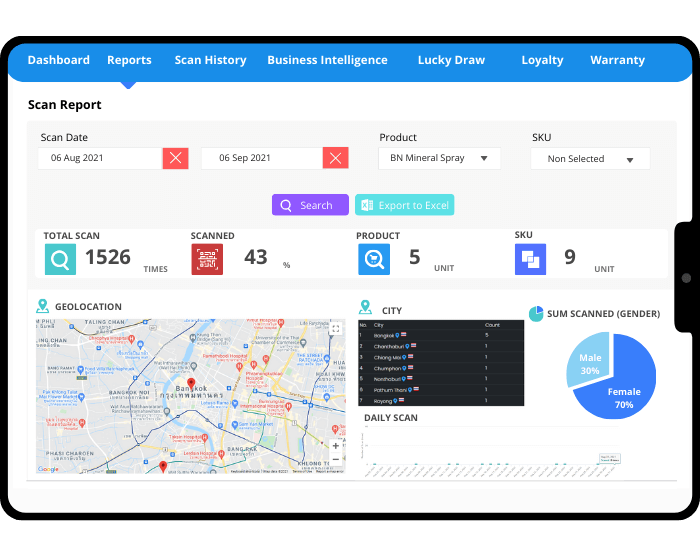Zoom out the map with minus button
The height and width of the screenshot is (550, 700).
click(x=335, y=461)
